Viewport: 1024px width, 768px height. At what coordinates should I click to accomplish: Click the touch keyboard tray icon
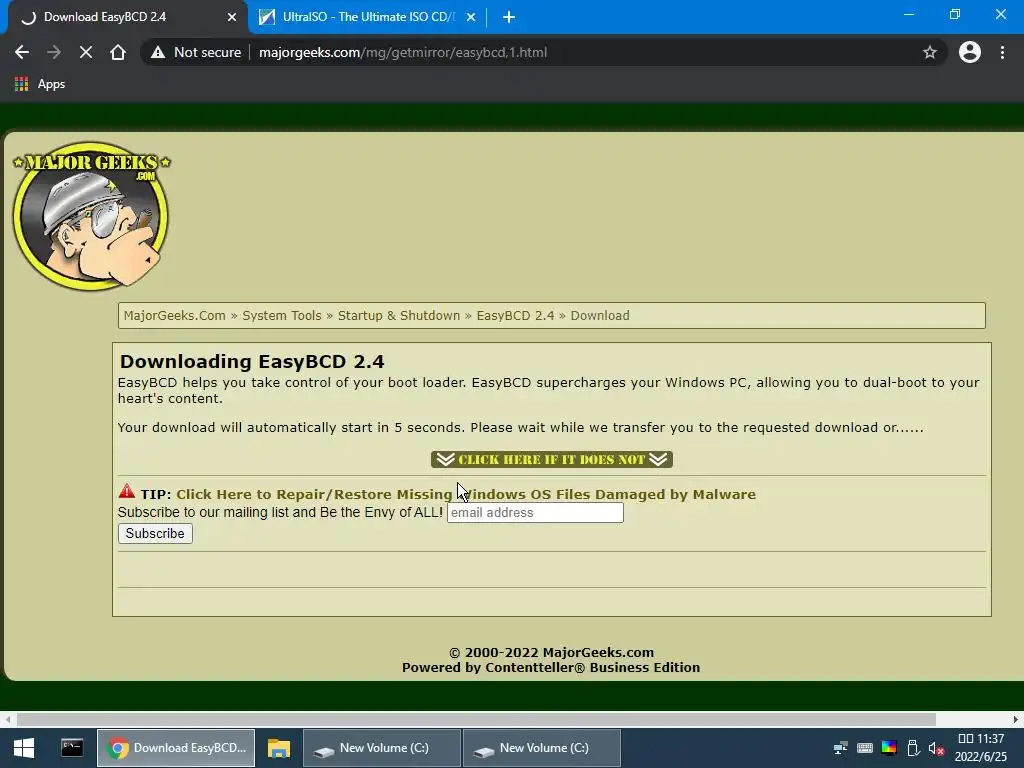pyautogui.click(x=865, y=748)
